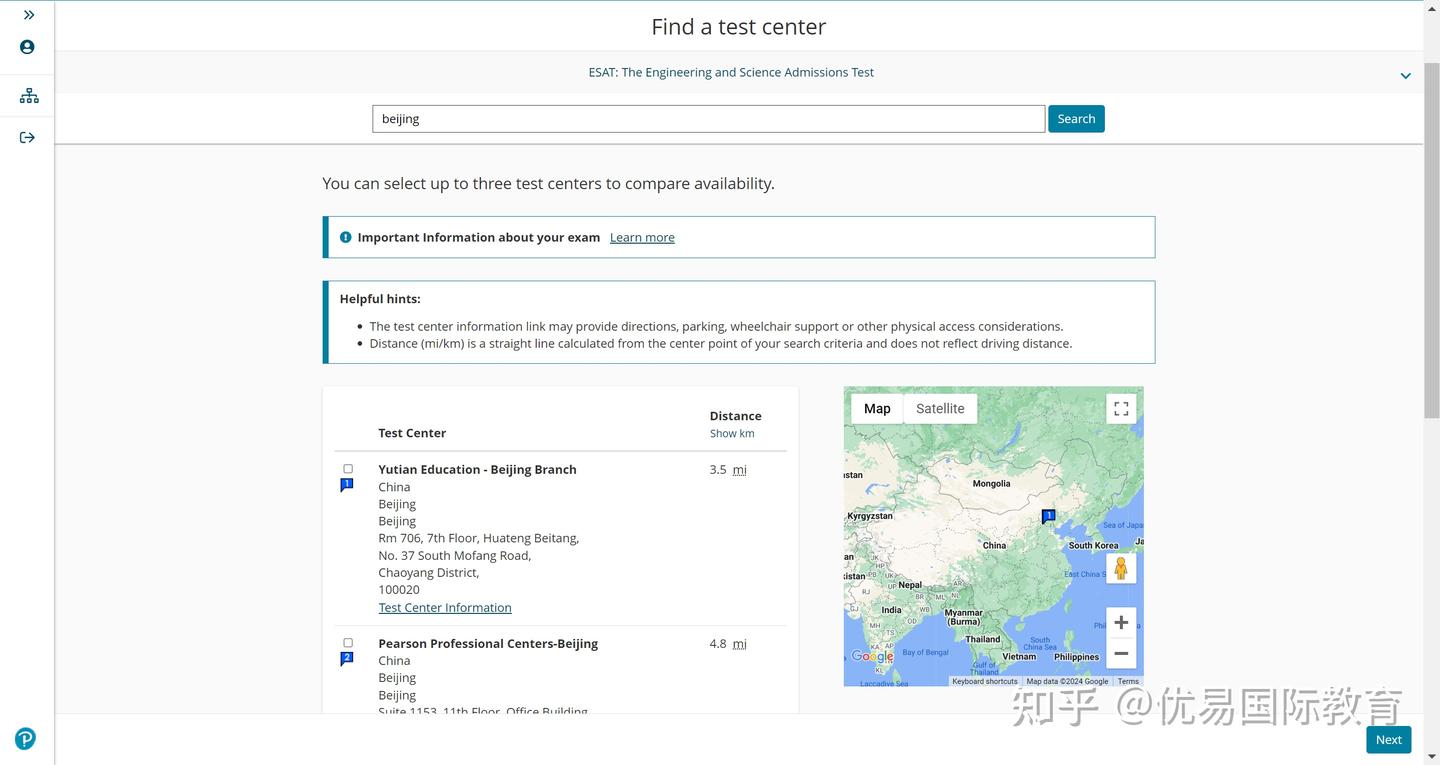Click the location search field containing beijing
The image size is (1440, 765).
coord(709,118)
